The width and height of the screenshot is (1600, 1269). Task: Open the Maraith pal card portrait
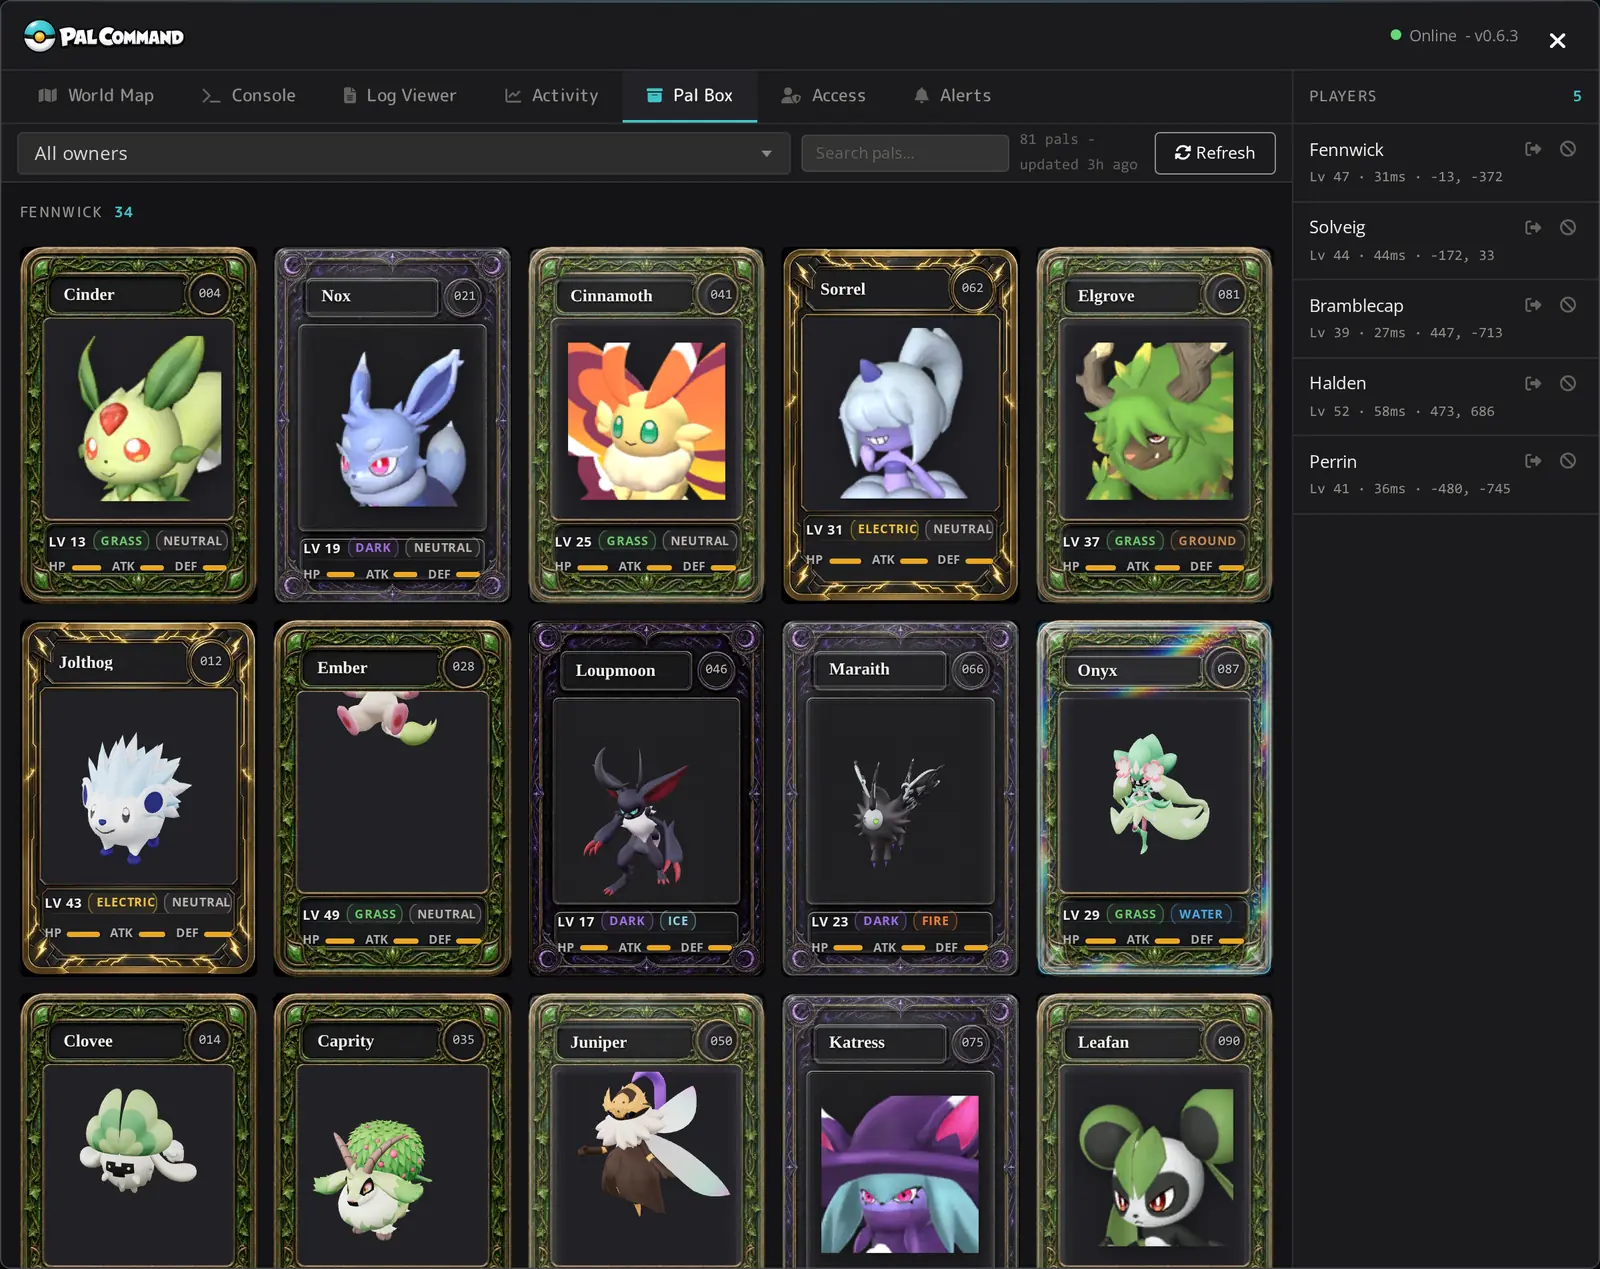(x=900, y=800)
